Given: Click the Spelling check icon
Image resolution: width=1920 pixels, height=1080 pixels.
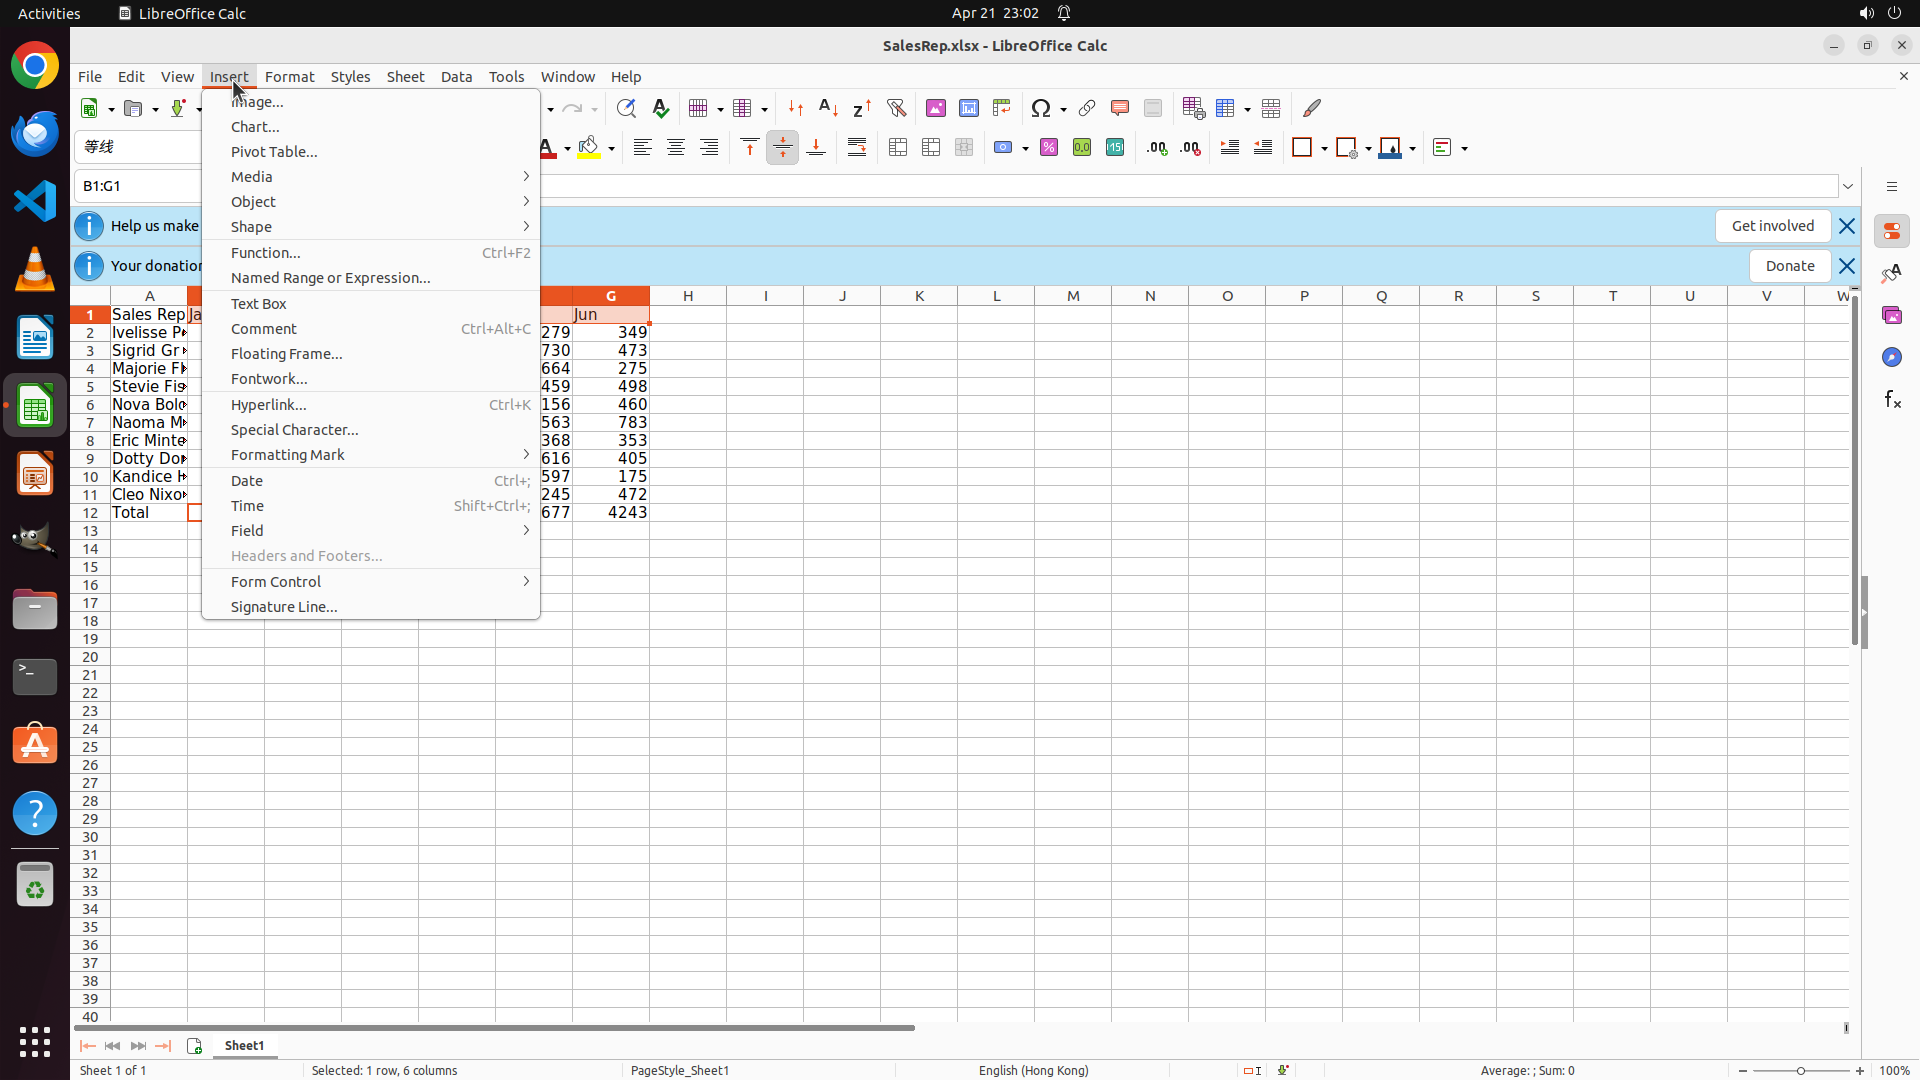Looking at the screenshot, I should coord(661,108).
